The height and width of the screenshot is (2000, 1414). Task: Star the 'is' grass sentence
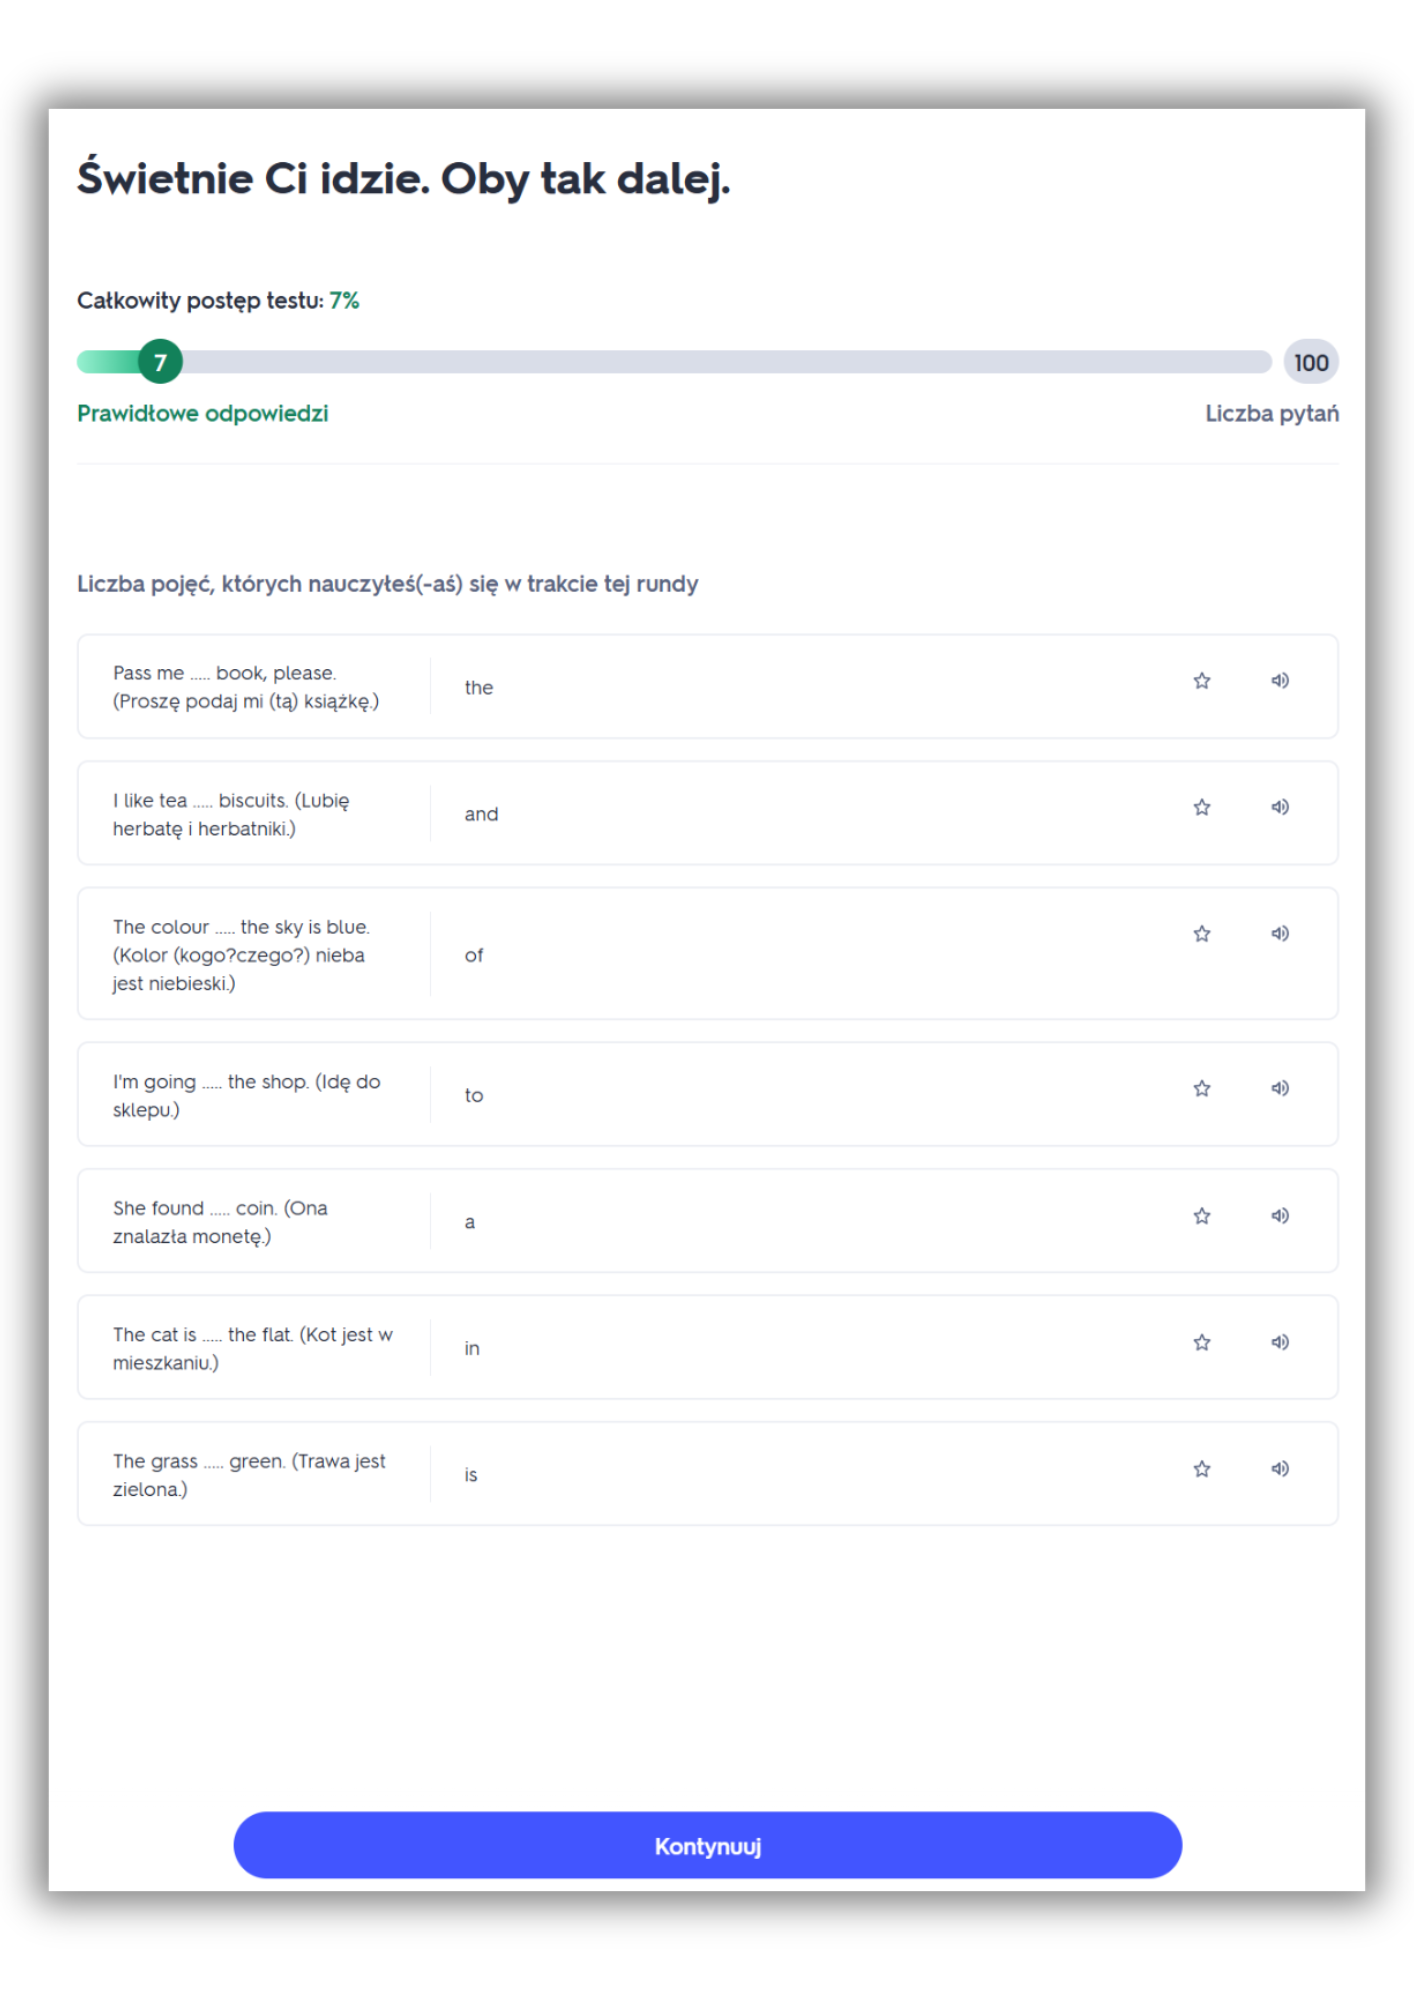(x=1201, y=1469)
